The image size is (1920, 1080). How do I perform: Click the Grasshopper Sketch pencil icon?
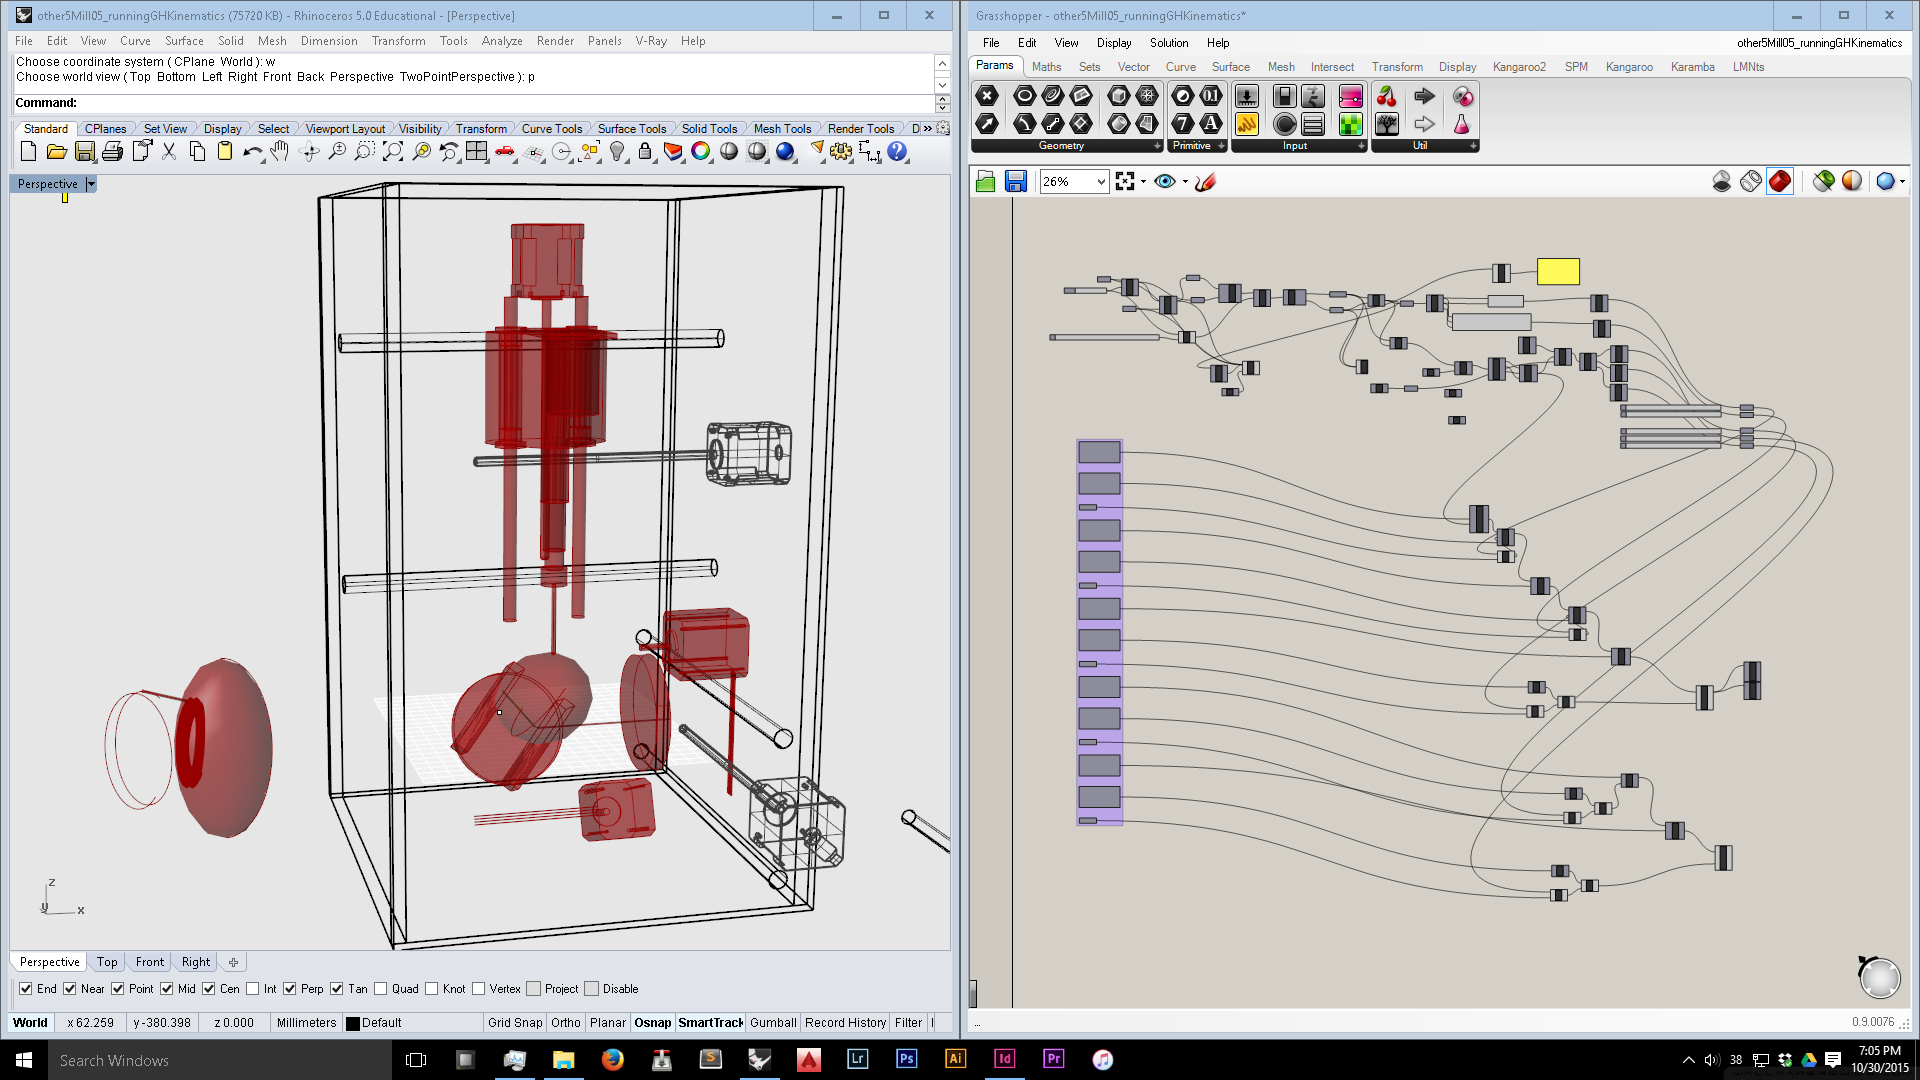(x=1205, y=181)
